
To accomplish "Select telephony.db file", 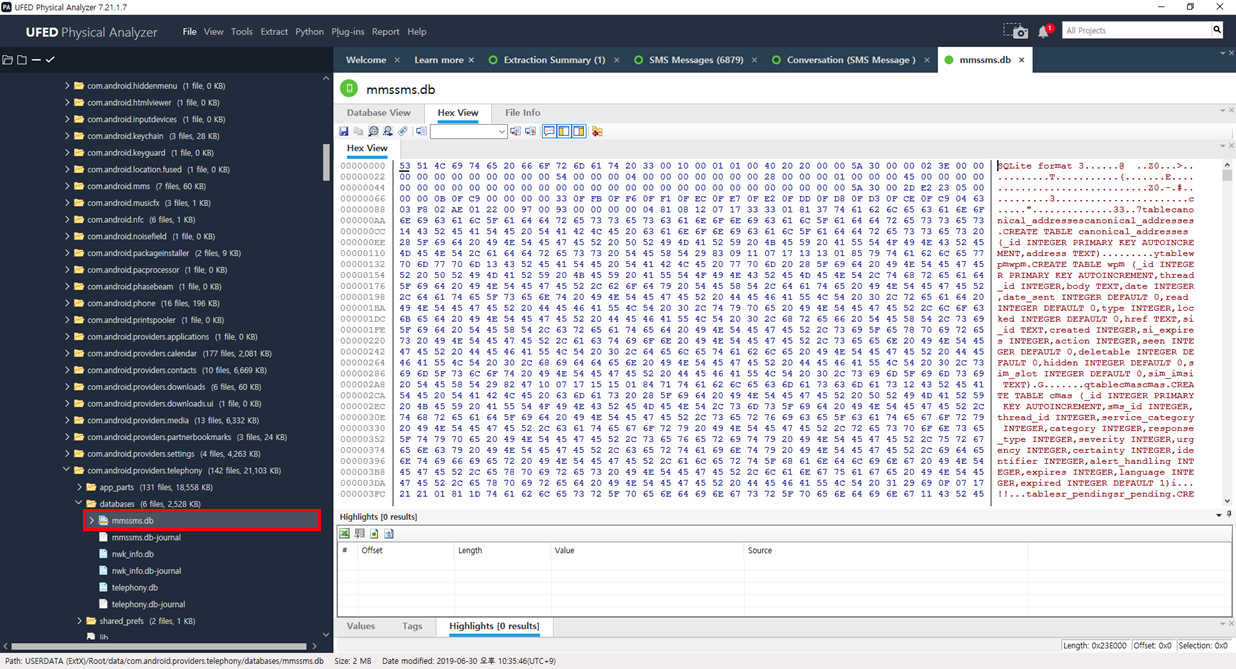I will click(x=135, y=588).
